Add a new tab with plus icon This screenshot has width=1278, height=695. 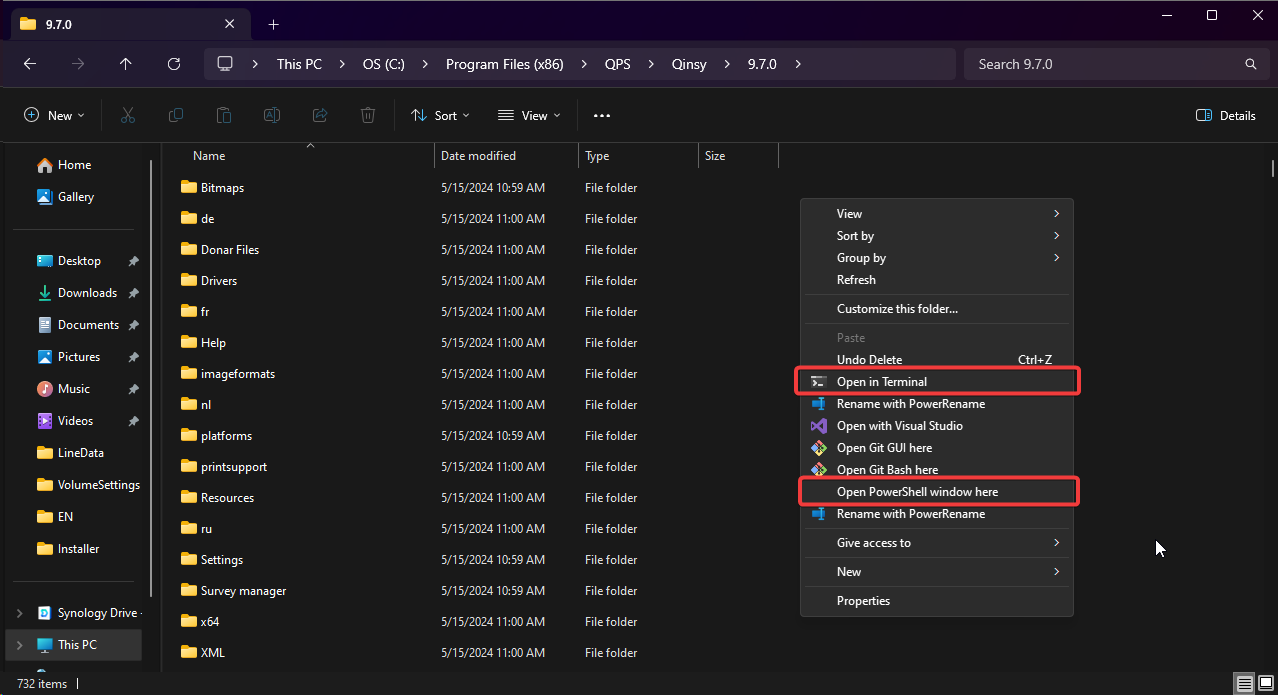point(273,24)
